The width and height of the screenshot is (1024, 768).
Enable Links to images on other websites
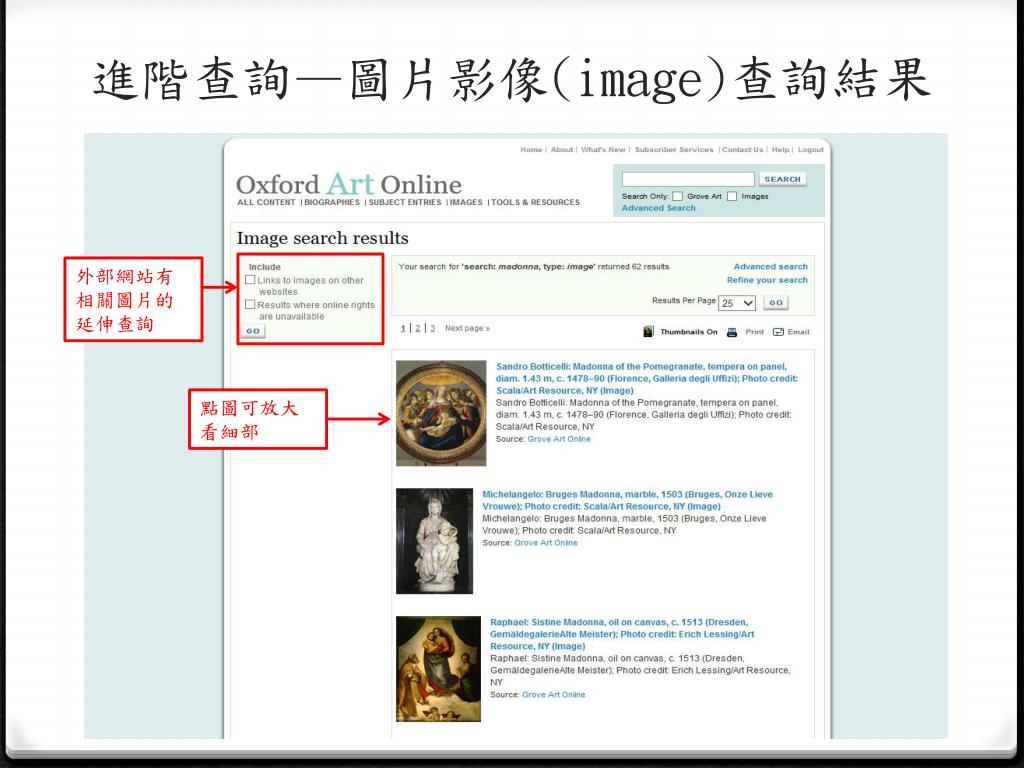[x=250, y=281]
